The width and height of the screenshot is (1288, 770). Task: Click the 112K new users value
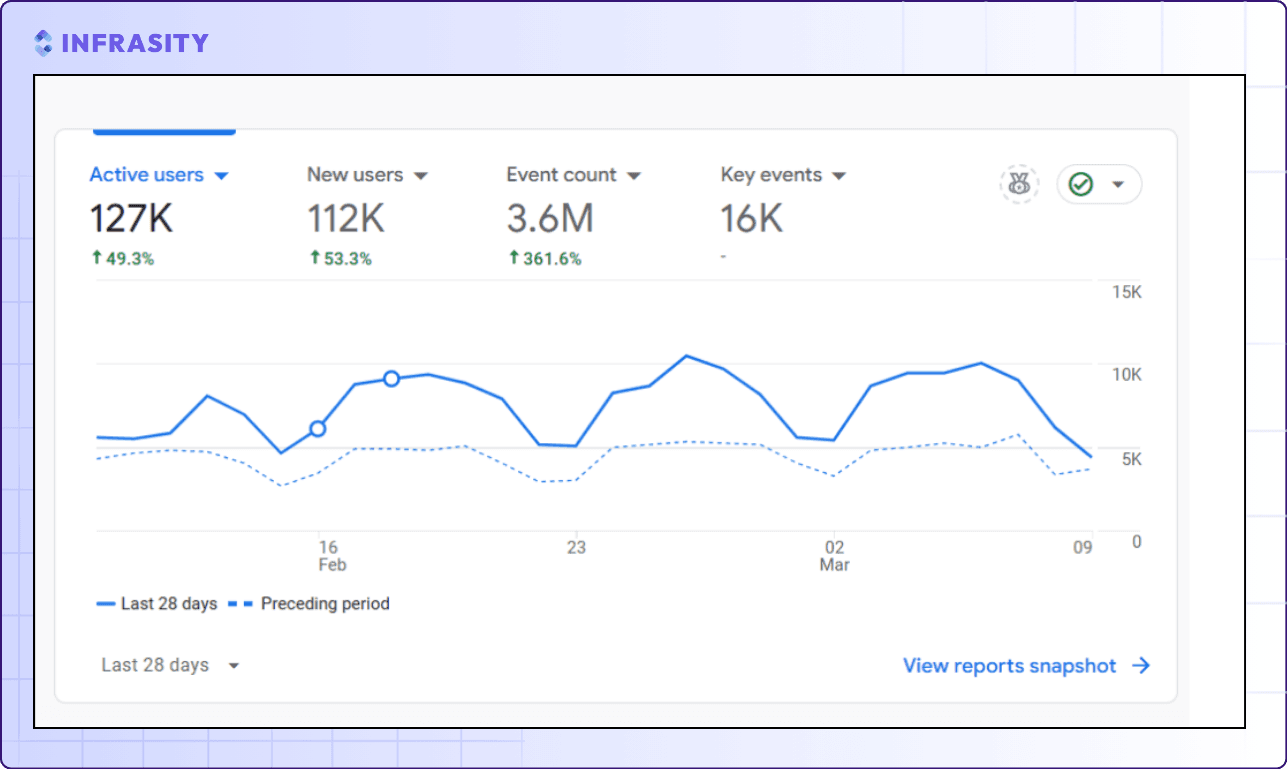345,218
